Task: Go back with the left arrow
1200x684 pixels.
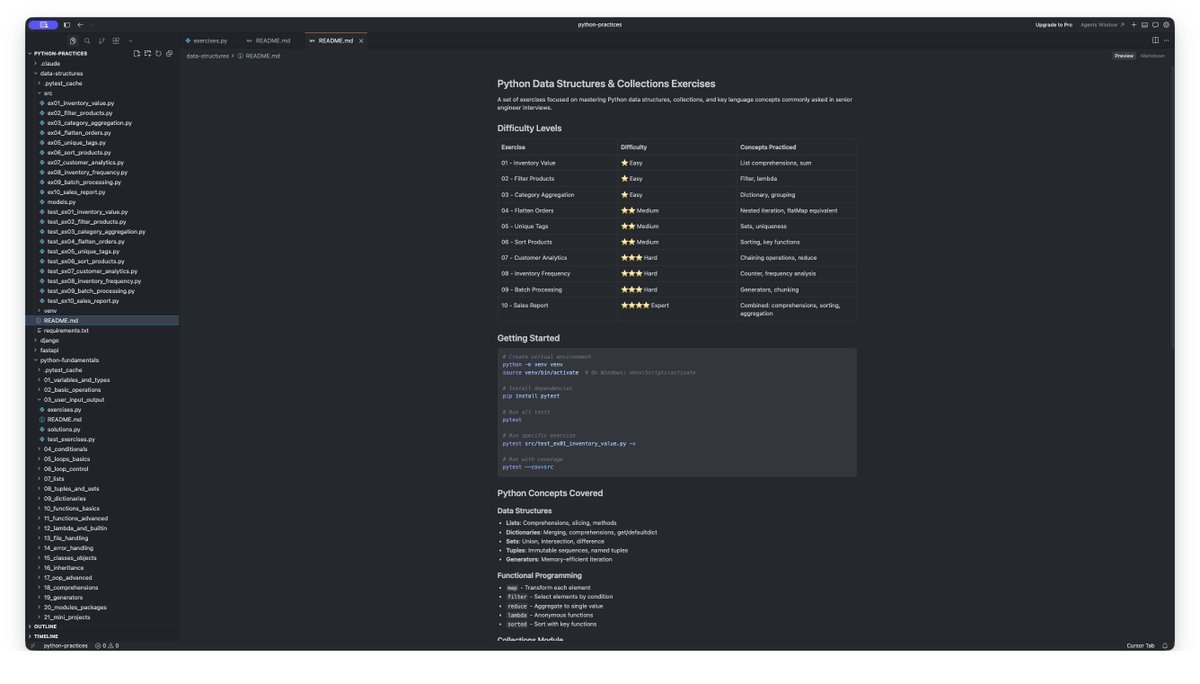Action: coord(80,24)
